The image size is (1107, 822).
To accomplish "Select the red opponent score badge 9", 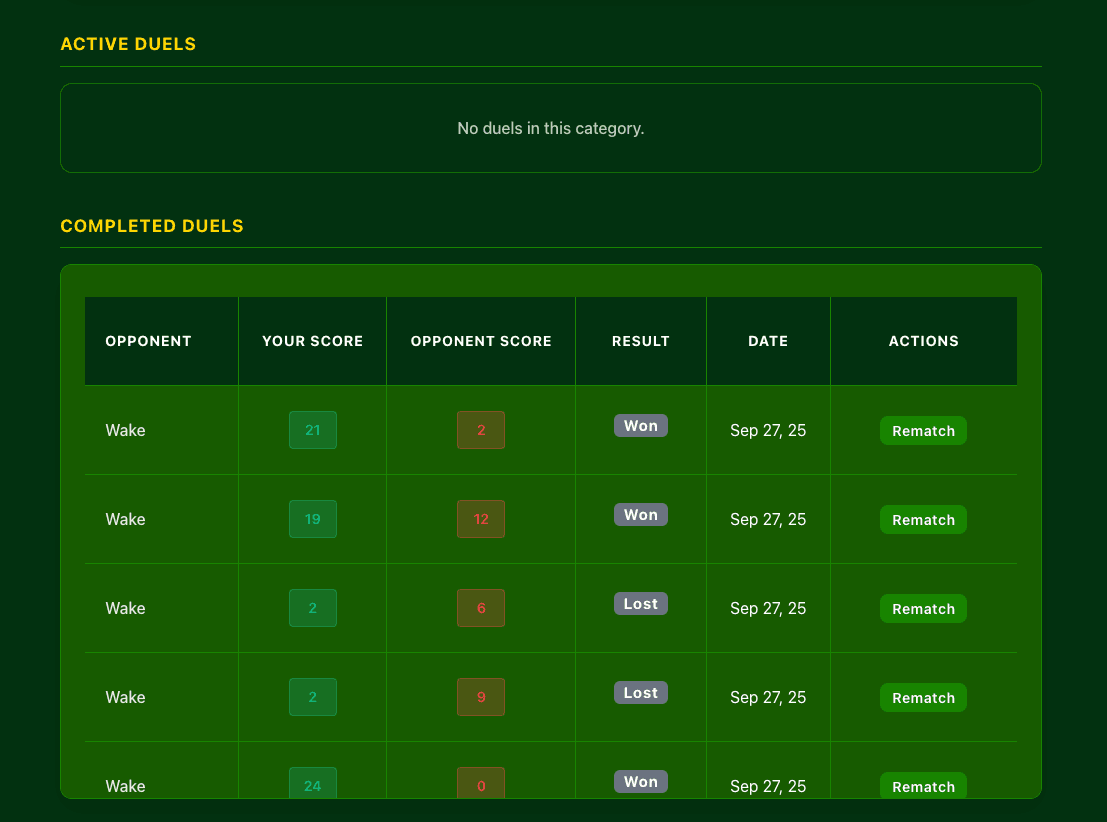I will [481, 697].
